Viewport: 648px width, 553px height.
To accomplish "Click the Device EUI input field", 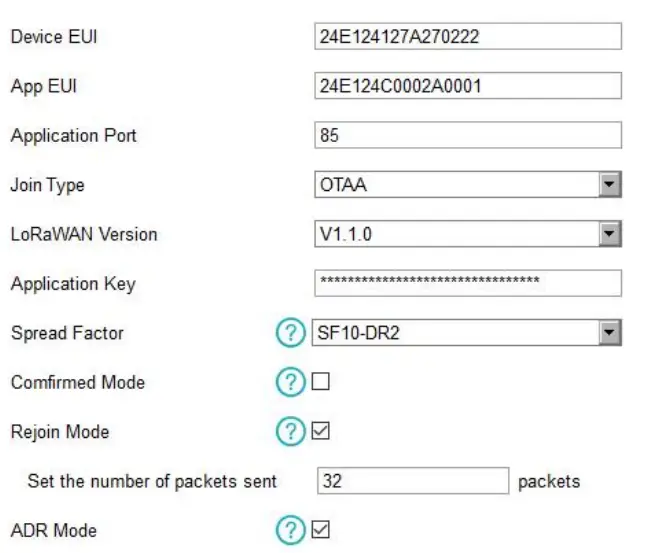I will [x=467, y=37].
